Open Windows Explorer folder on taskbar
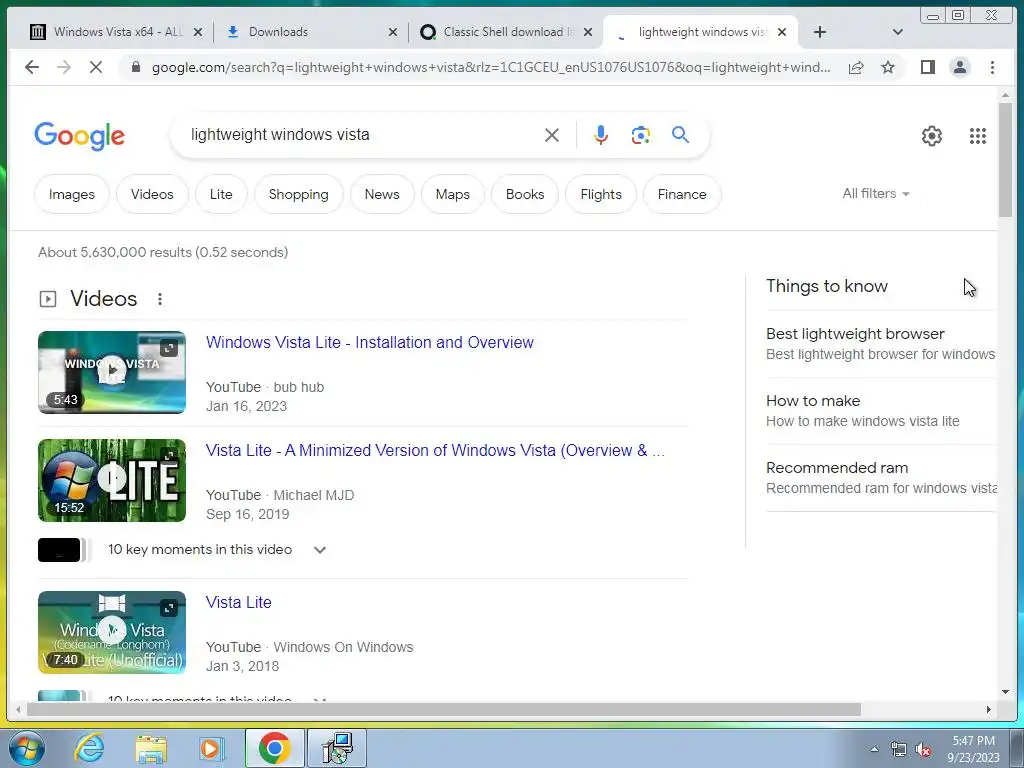This screenshot has height=768, width=1024. click(x=151, y=749)
